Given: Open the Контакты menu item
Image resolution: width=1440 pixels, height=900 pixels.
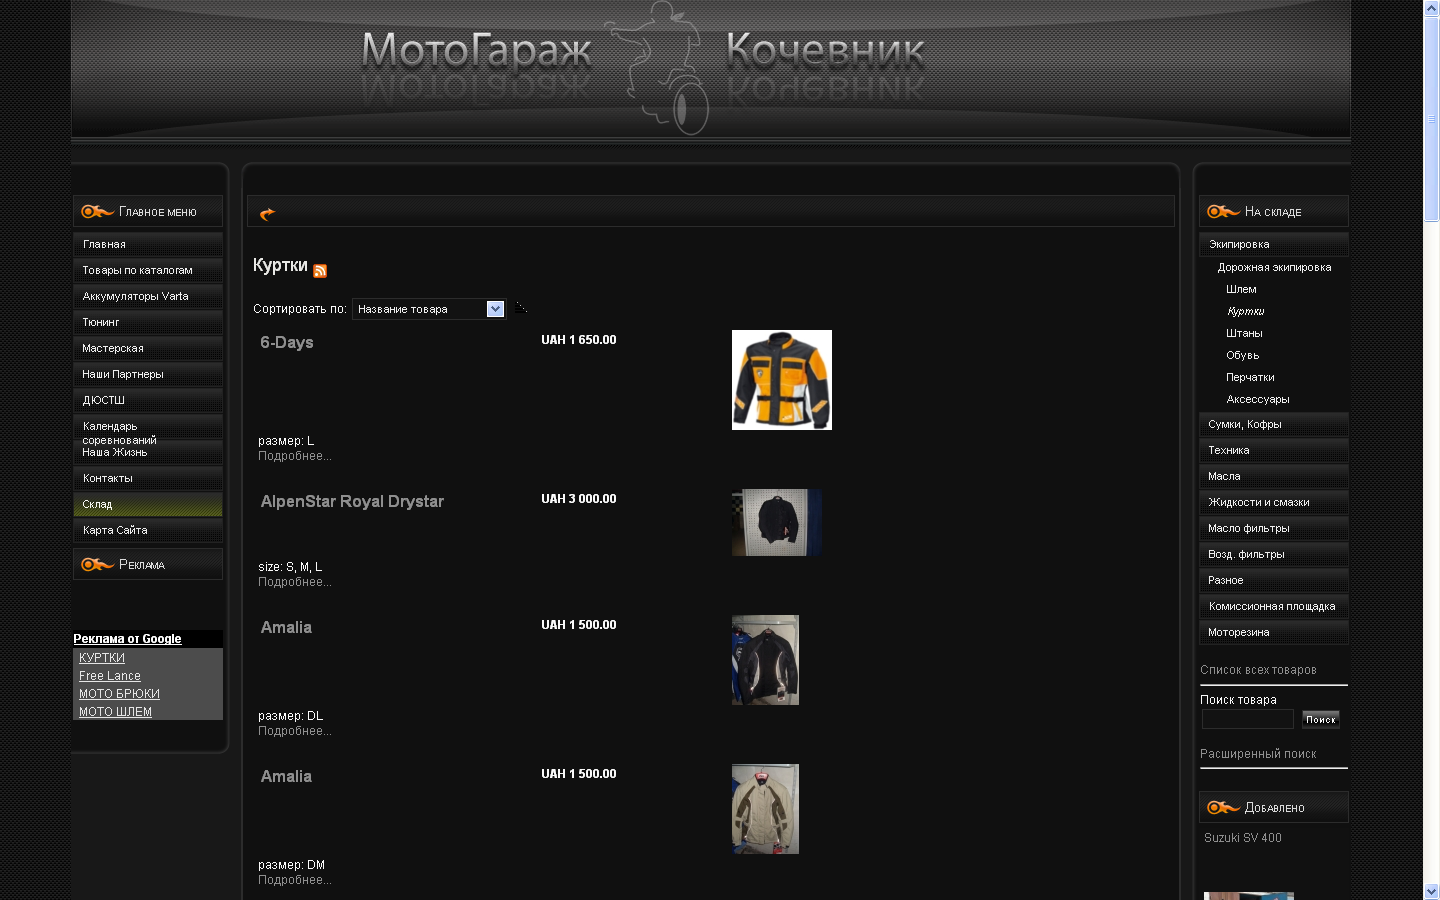Looking at the screenshot, I should (x=148, y=478).
